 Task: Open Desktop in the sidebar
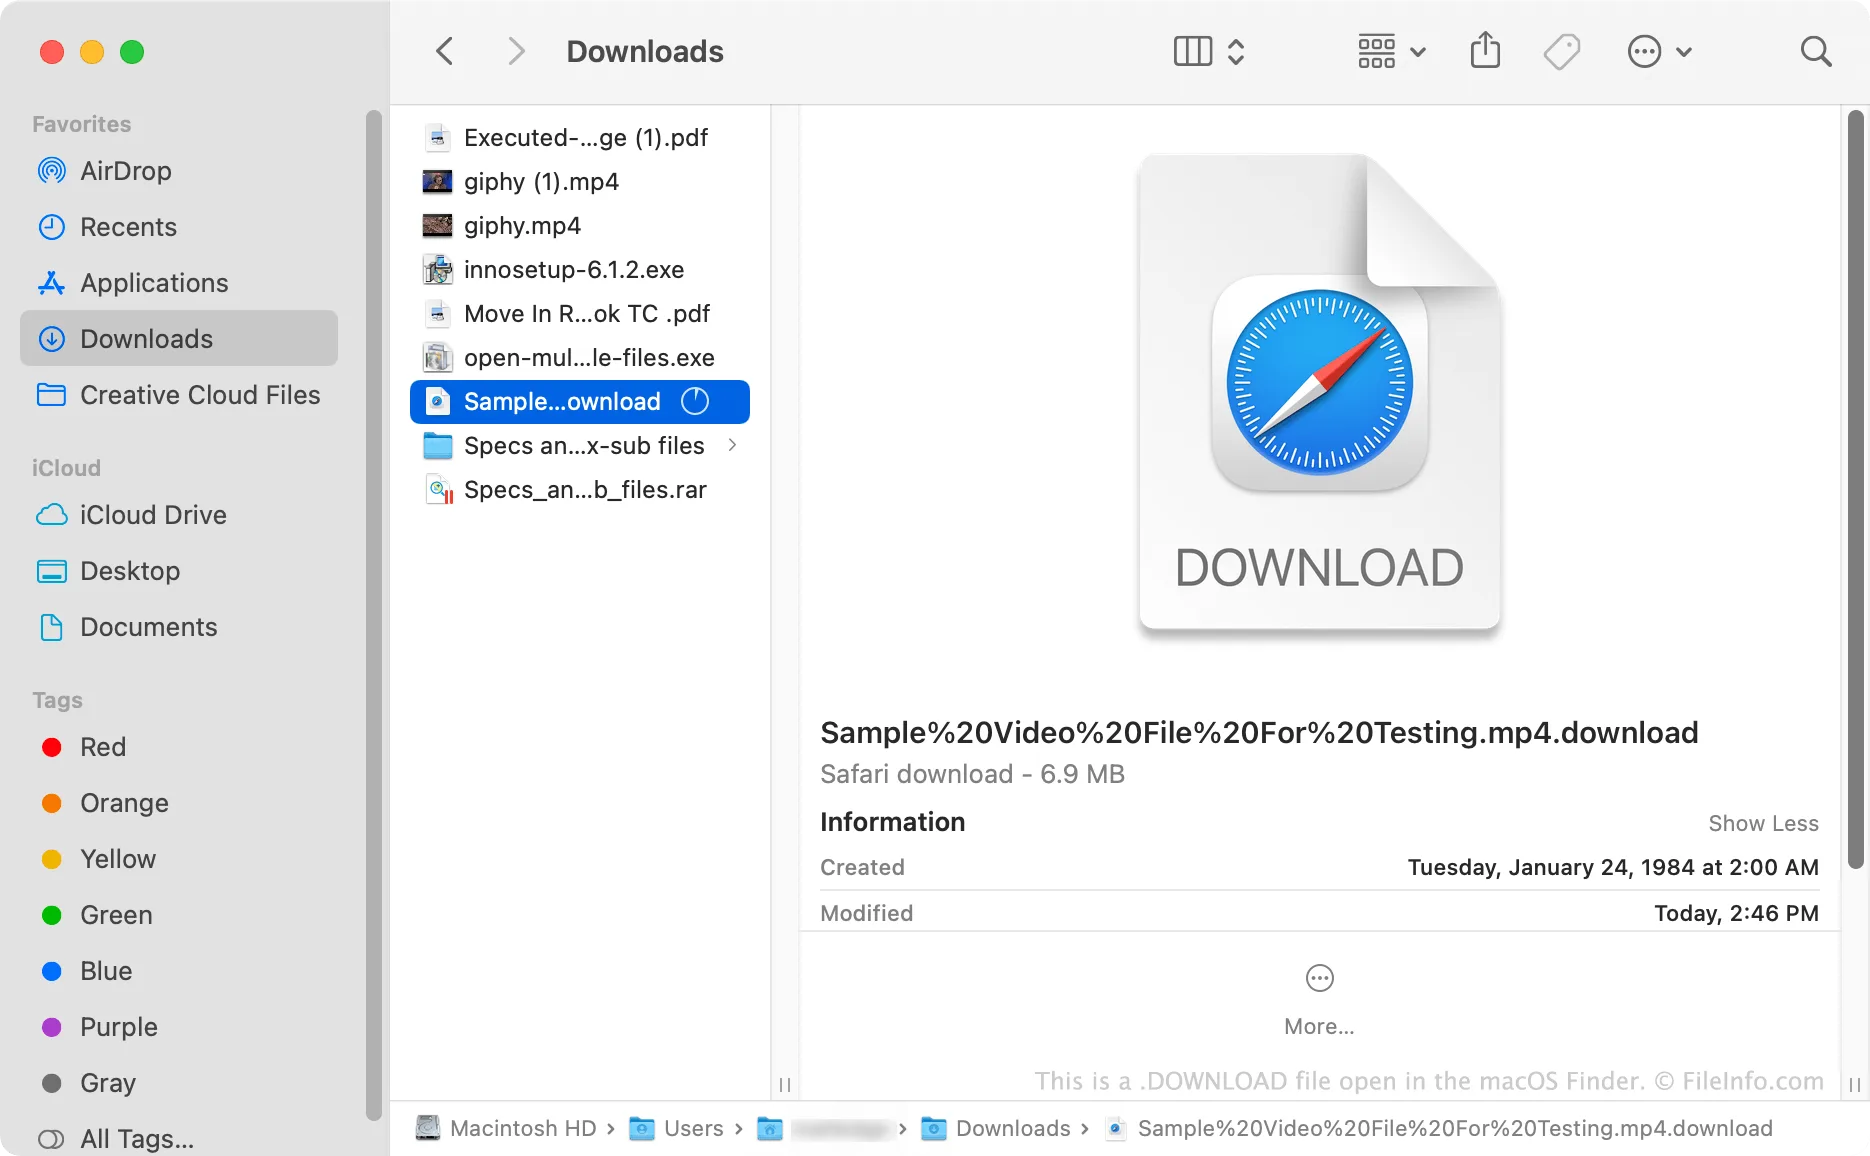[x=179, y=571]
